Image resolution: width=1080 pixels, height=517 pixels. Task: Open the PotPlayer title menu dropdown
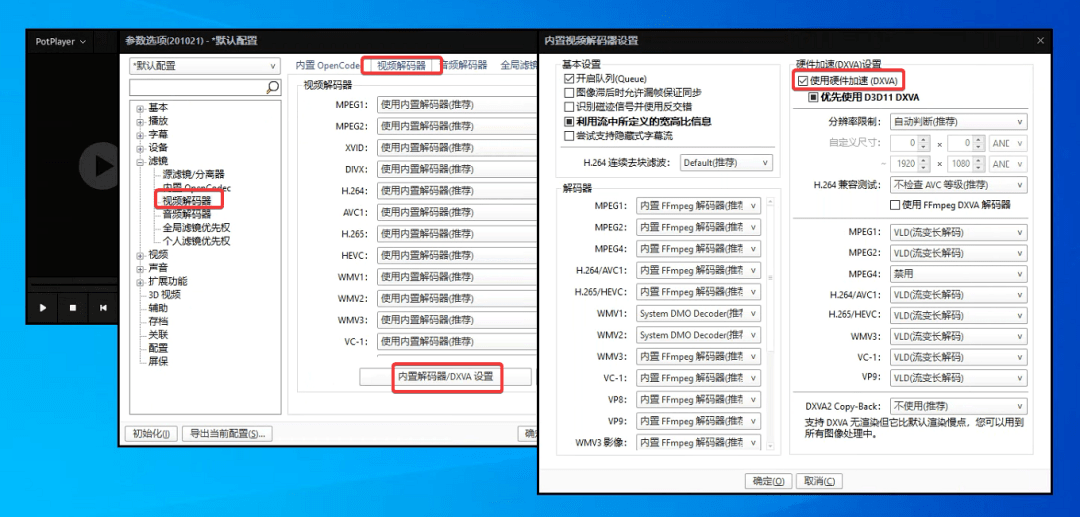click(x=61, y=41)
